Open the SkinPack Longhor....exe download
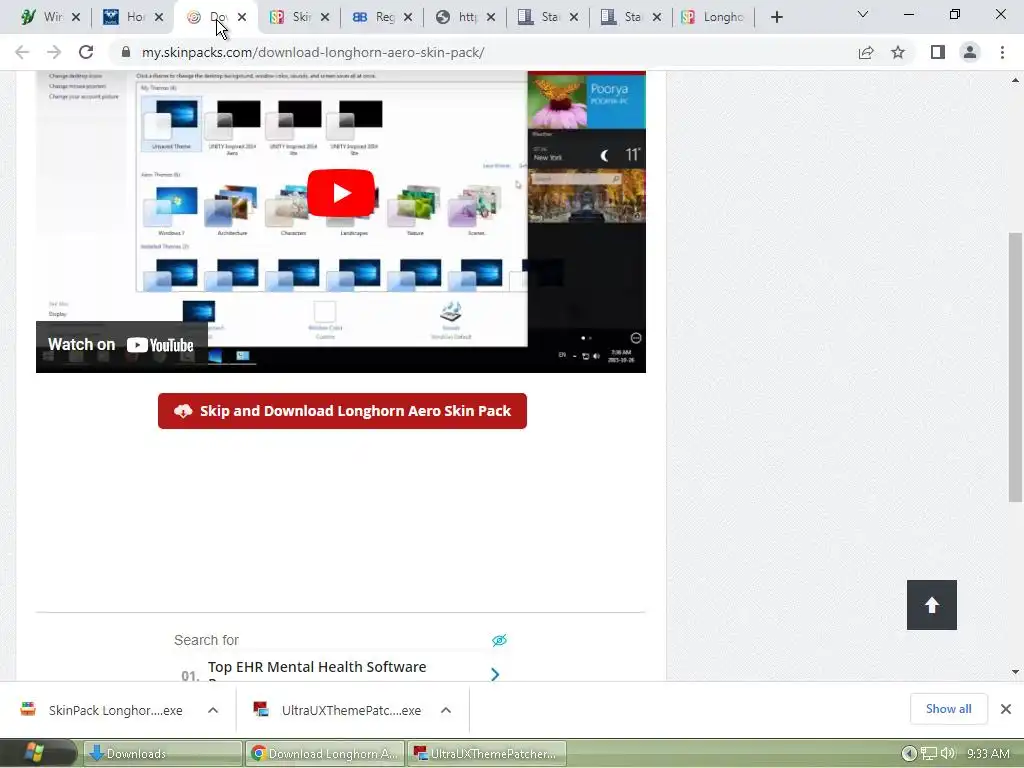 click(x=104, y=710)
